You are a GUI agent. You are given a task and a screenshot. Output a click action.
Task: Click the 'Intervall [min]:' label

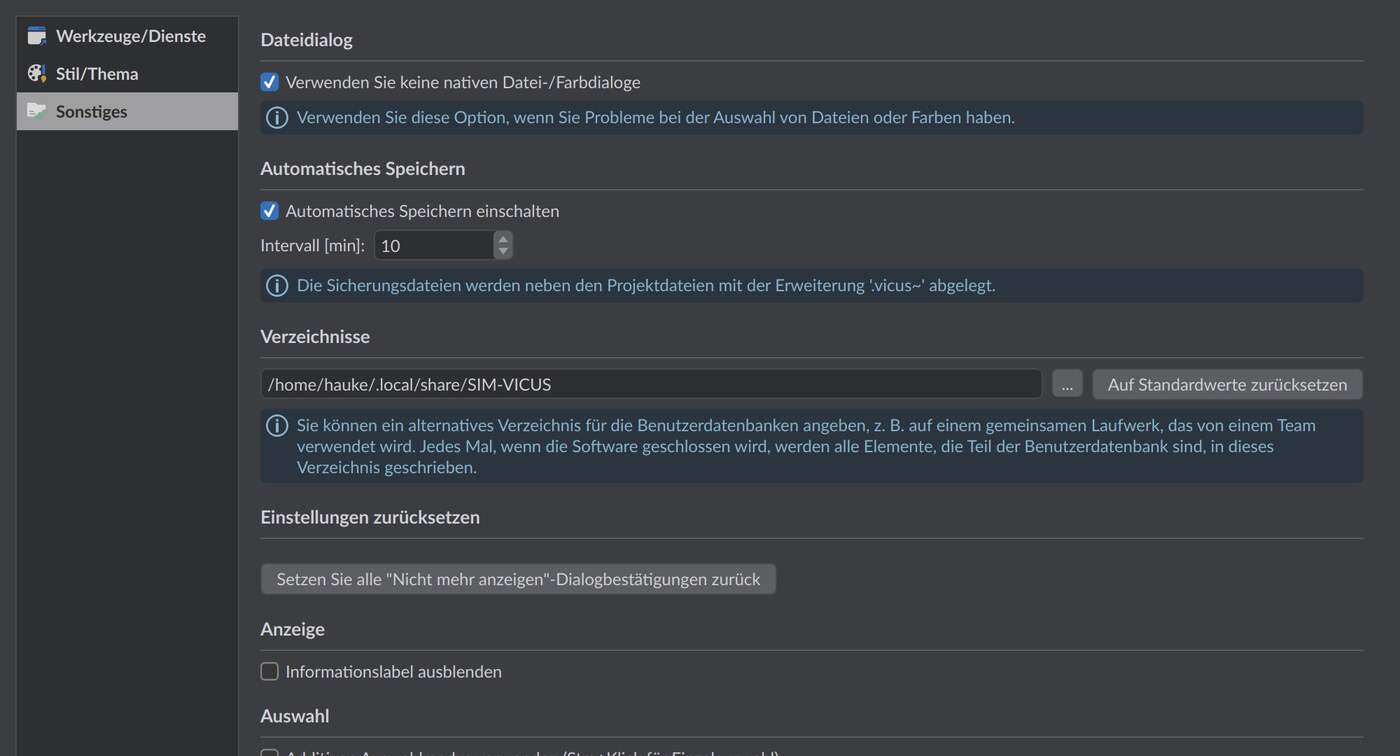pos(312,246)
